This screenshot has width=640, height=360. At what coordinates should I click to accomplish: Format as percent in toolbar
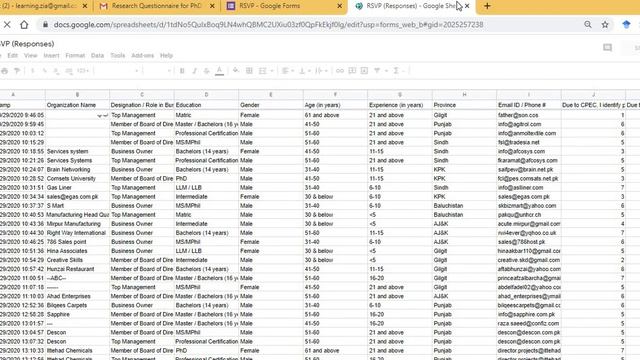pos(44,71)
